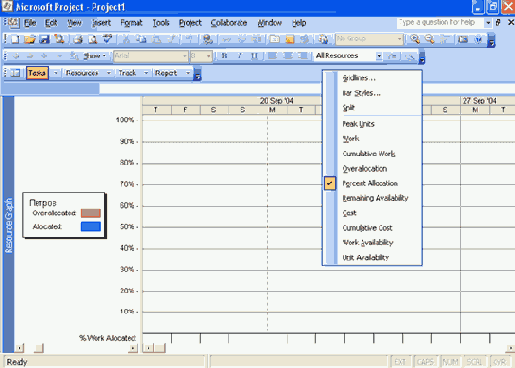515x368 pixels.
Task: Open a file with the Open folder icon
Action: (30, 39)
